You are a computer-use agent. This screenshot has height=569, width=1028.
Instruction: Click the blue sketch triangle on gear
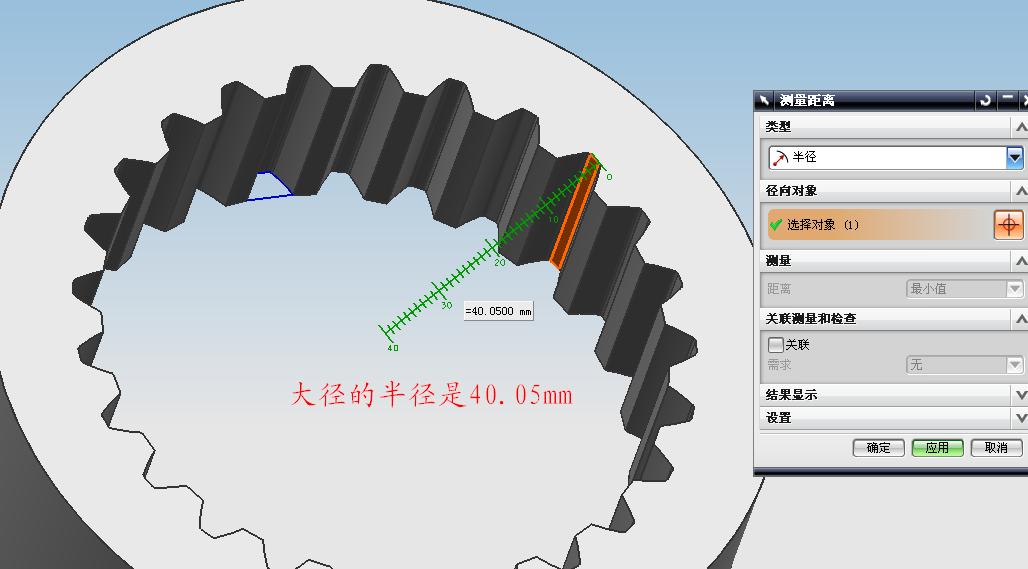point(269,186)
